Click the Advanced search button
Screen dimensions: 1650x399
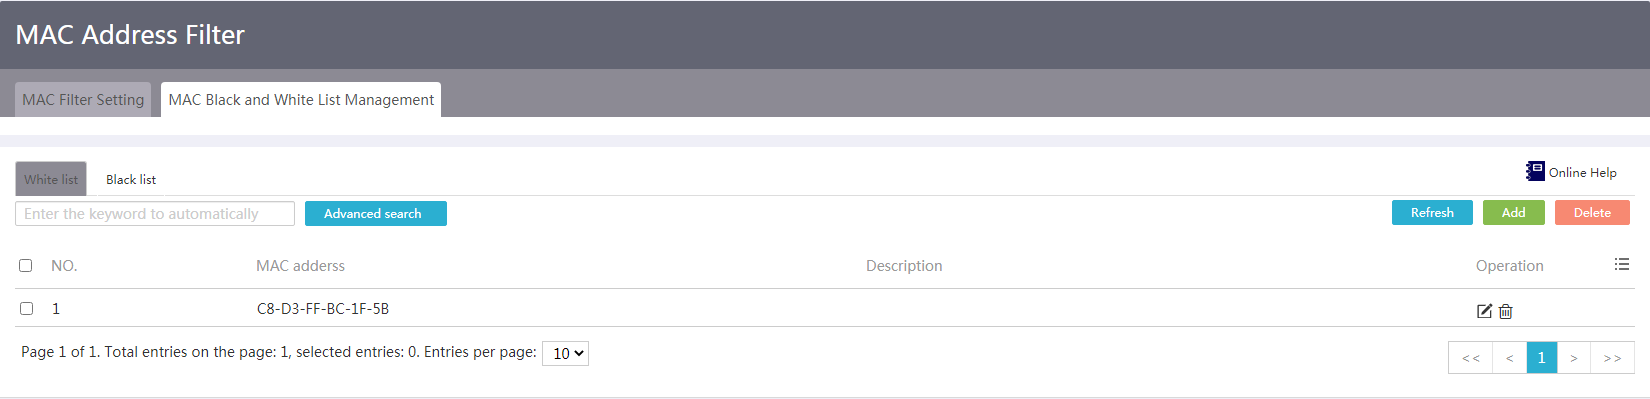coord(376,214)
